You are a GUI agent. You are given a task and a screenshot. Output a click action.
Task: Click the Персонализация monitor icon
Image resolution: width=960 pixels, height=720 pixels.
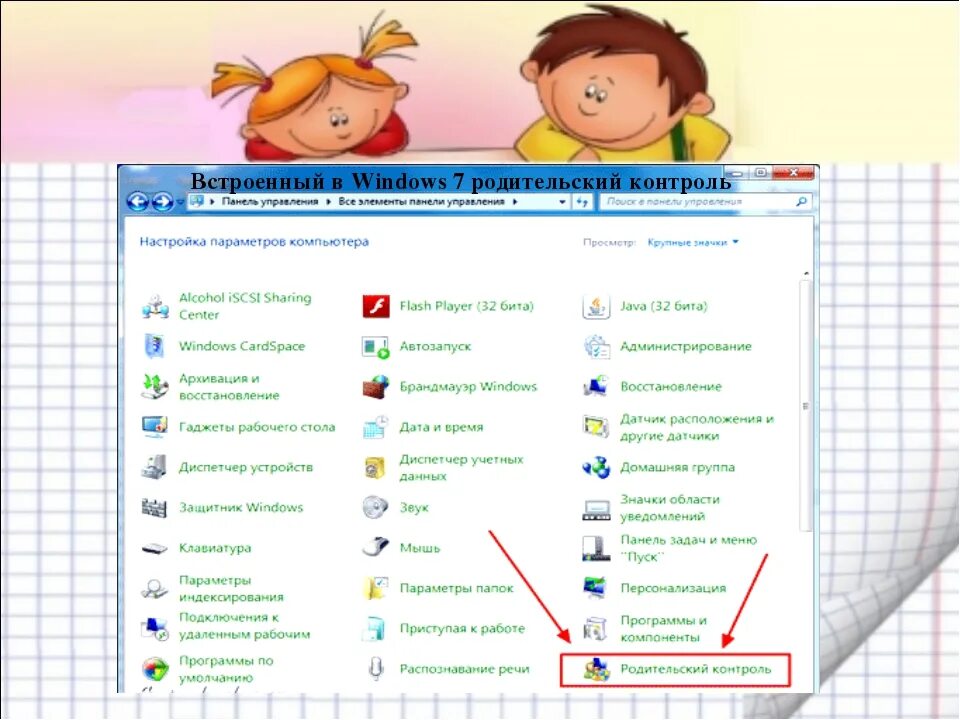click(595, 588)
